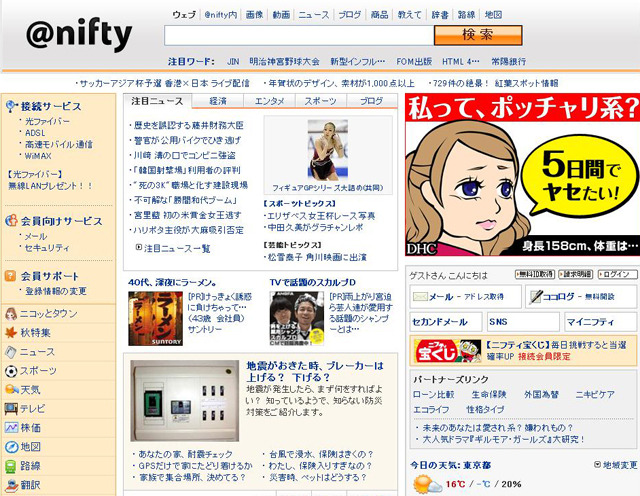Click the ログイン button
This screenshot has height=496, width=640.
click(617, 274)
